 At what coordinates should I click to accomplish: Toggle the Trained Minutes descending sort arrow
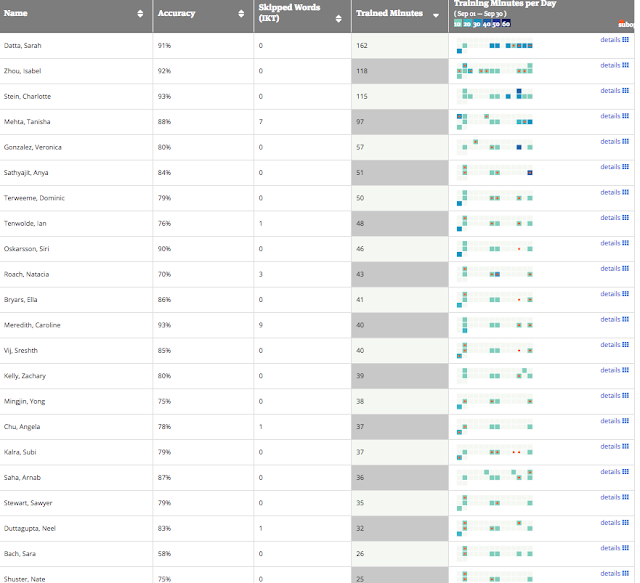436,16
